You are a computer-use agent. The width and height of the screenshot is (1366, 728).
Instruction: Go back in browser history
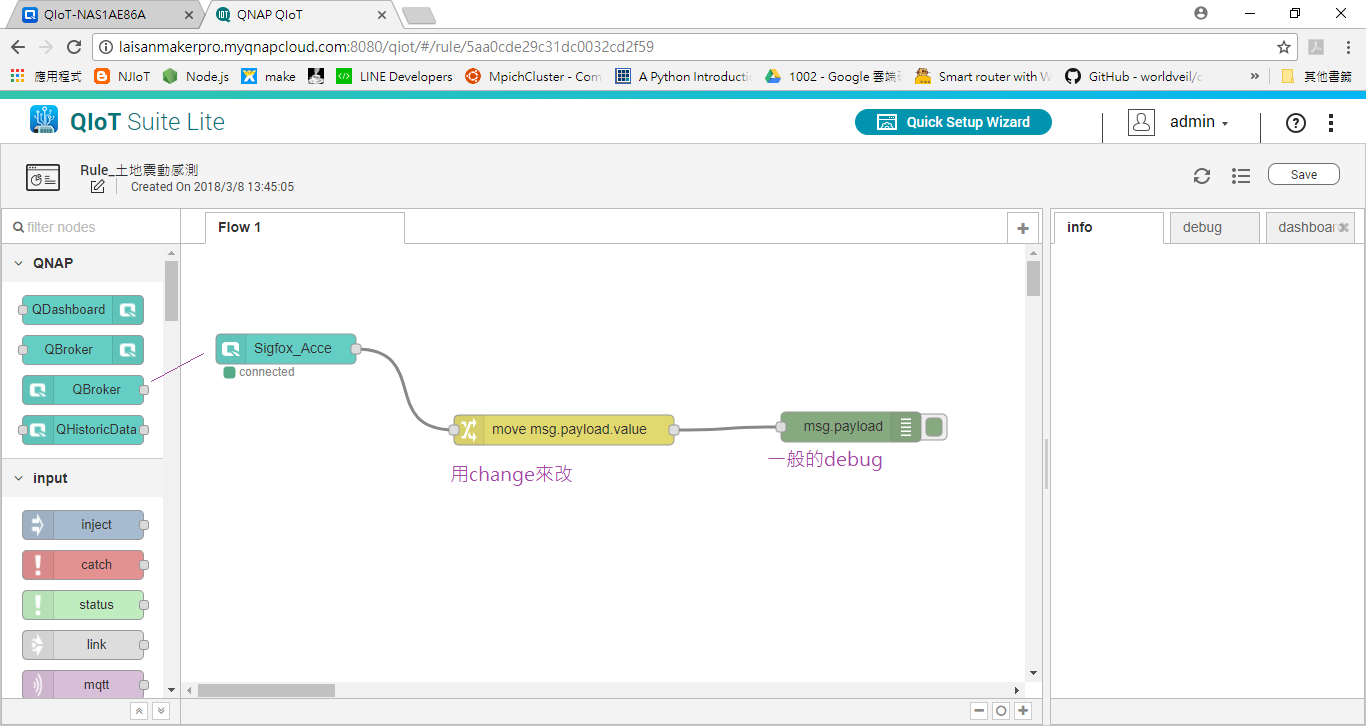[x=18, y=47]
